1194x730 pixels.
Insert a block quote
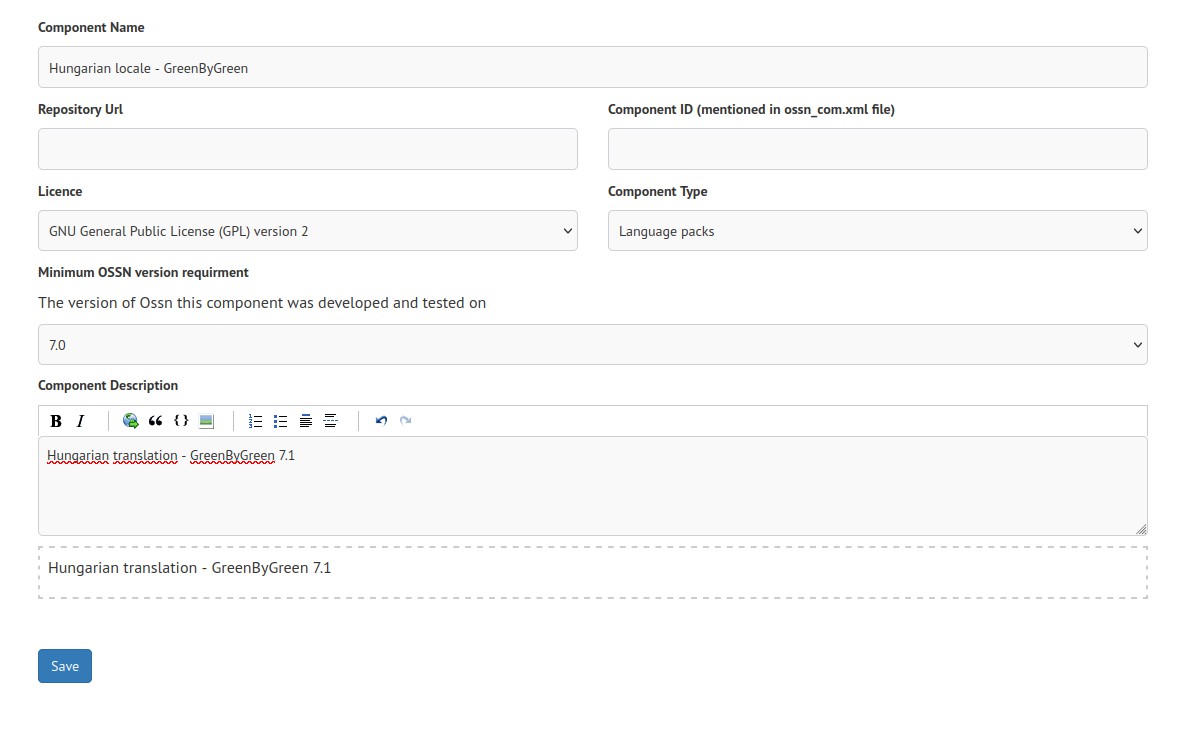[155, 421]
